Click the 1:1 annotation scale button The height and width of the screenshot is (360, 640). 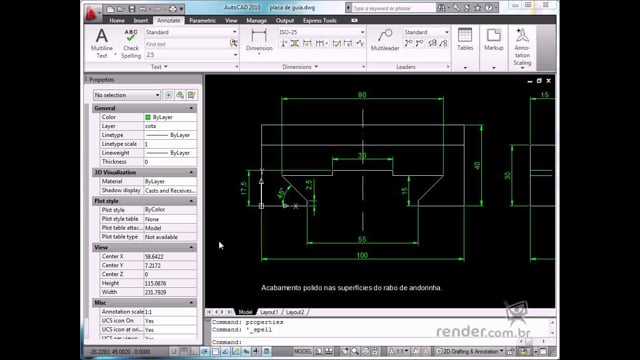click(x=399, y=351)
